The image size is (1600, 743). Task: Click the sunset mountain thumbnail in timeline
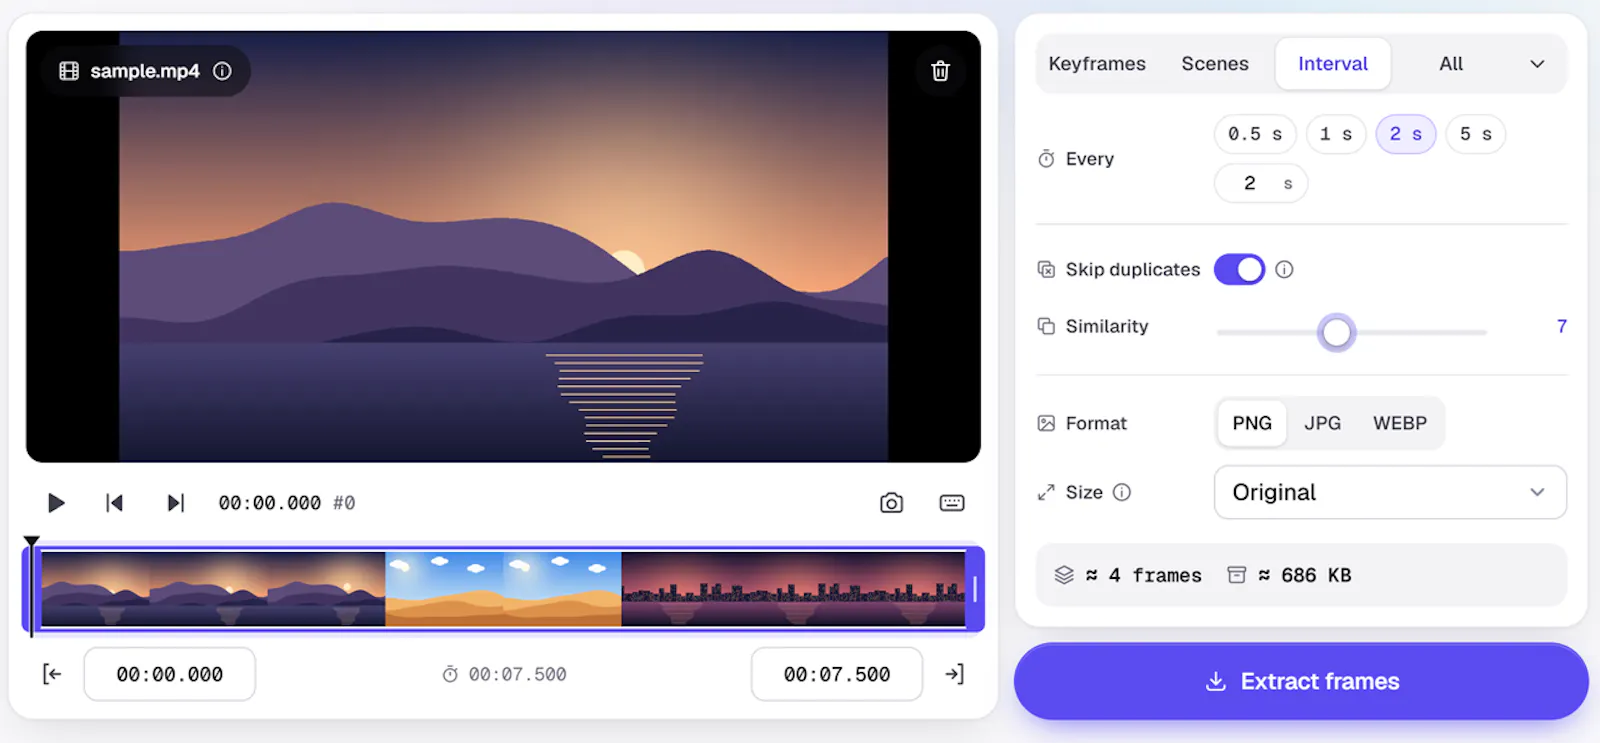click(x=213, y=589)
